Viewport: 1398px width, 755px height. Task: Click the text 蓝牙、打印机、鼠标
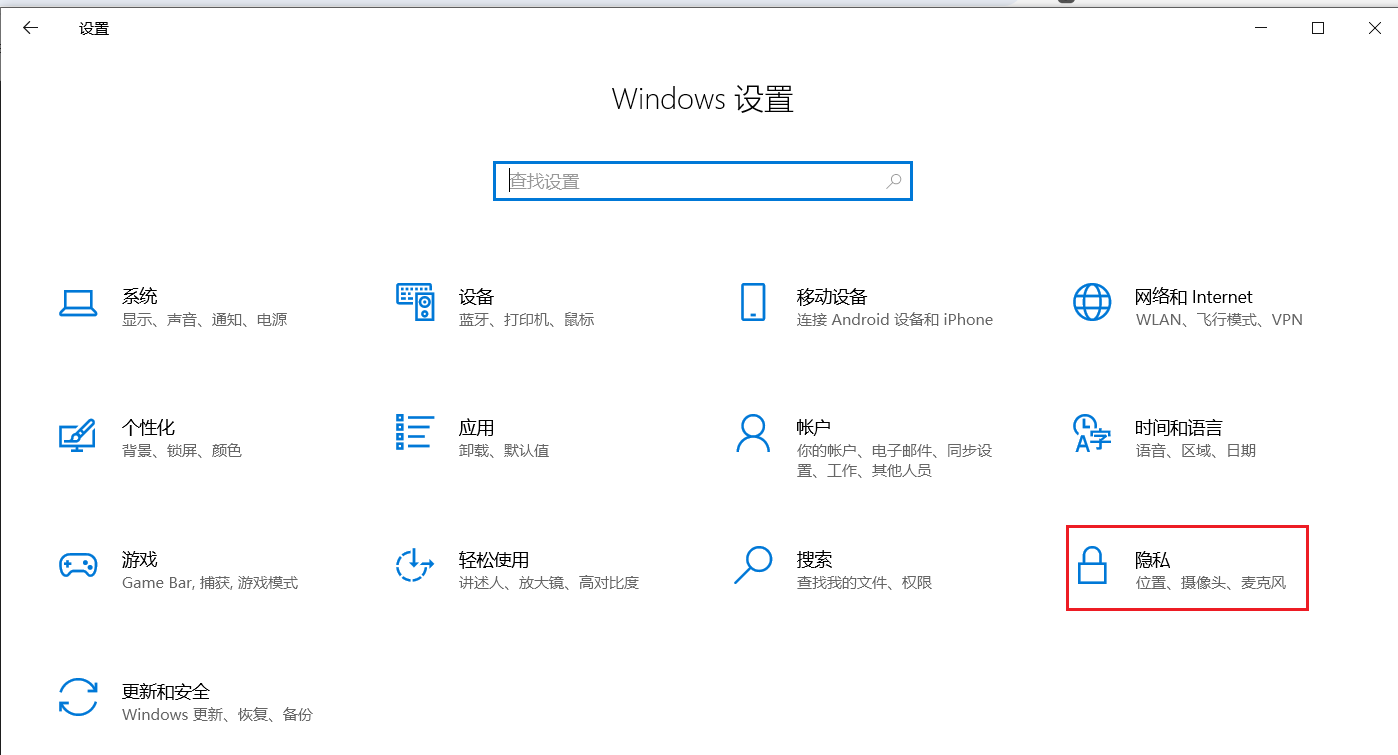527,320
